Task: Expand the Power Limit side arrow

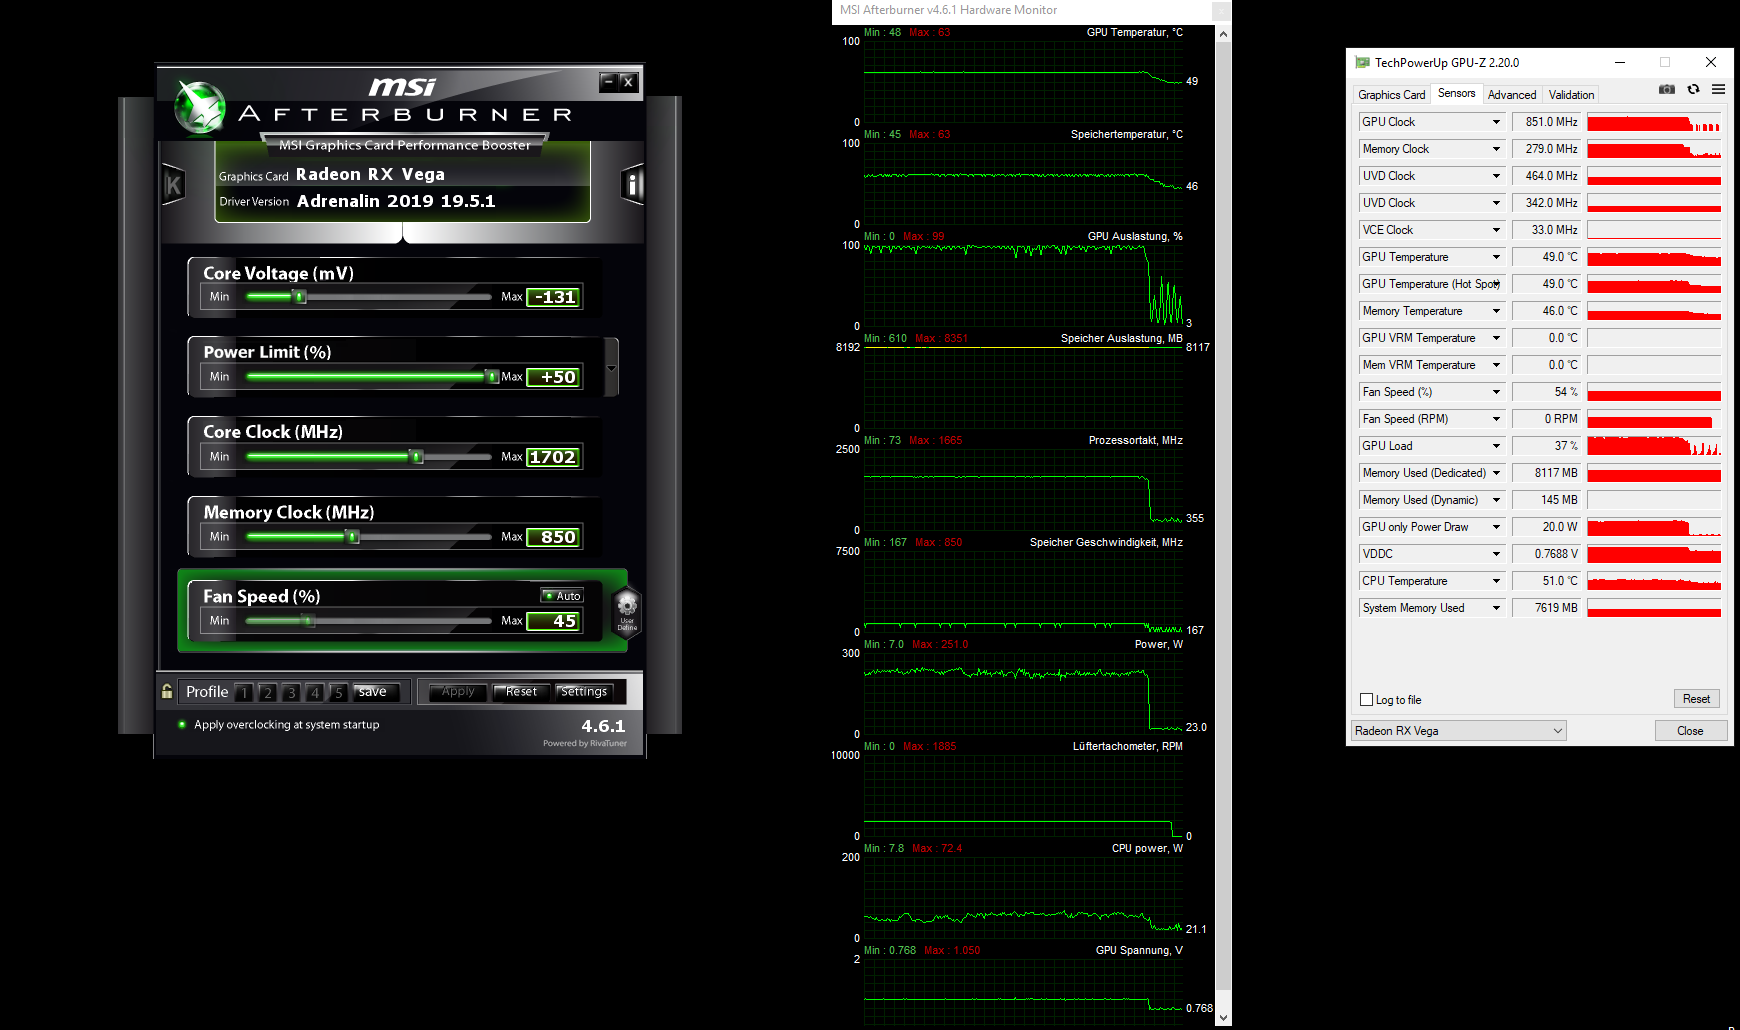Action: pyautogui.click(x=612, y=368)
